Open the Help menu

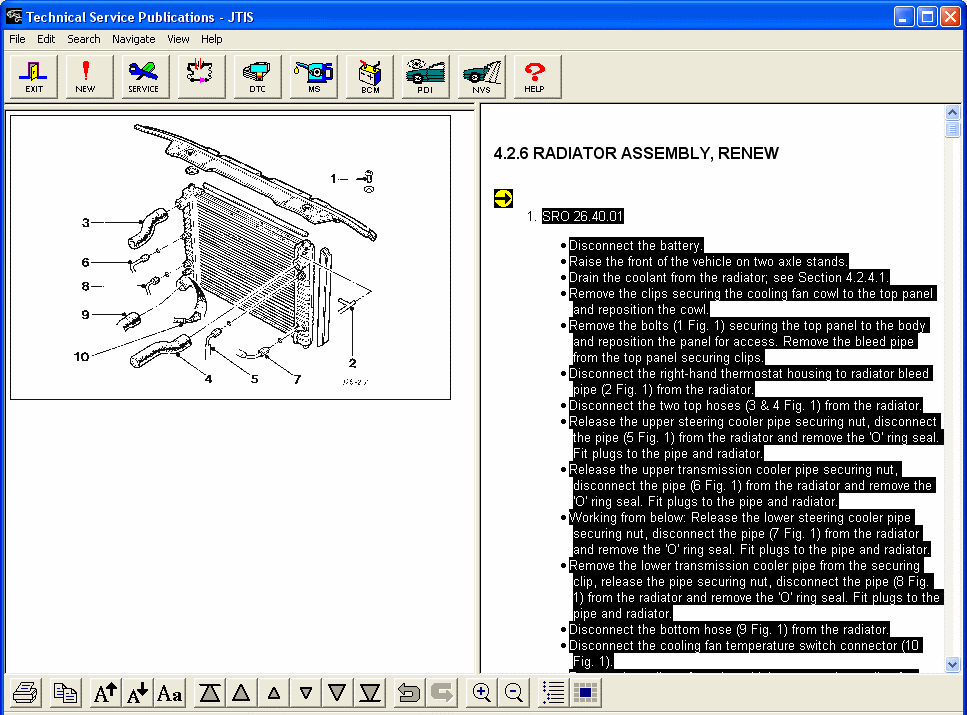[212, 39]
